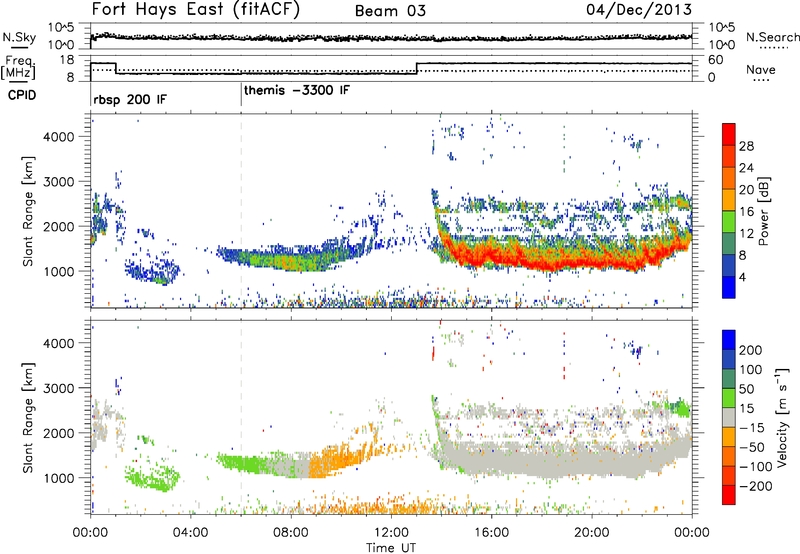Click the 'Fort Hays East (fitACF)' title

pos(196,10)
